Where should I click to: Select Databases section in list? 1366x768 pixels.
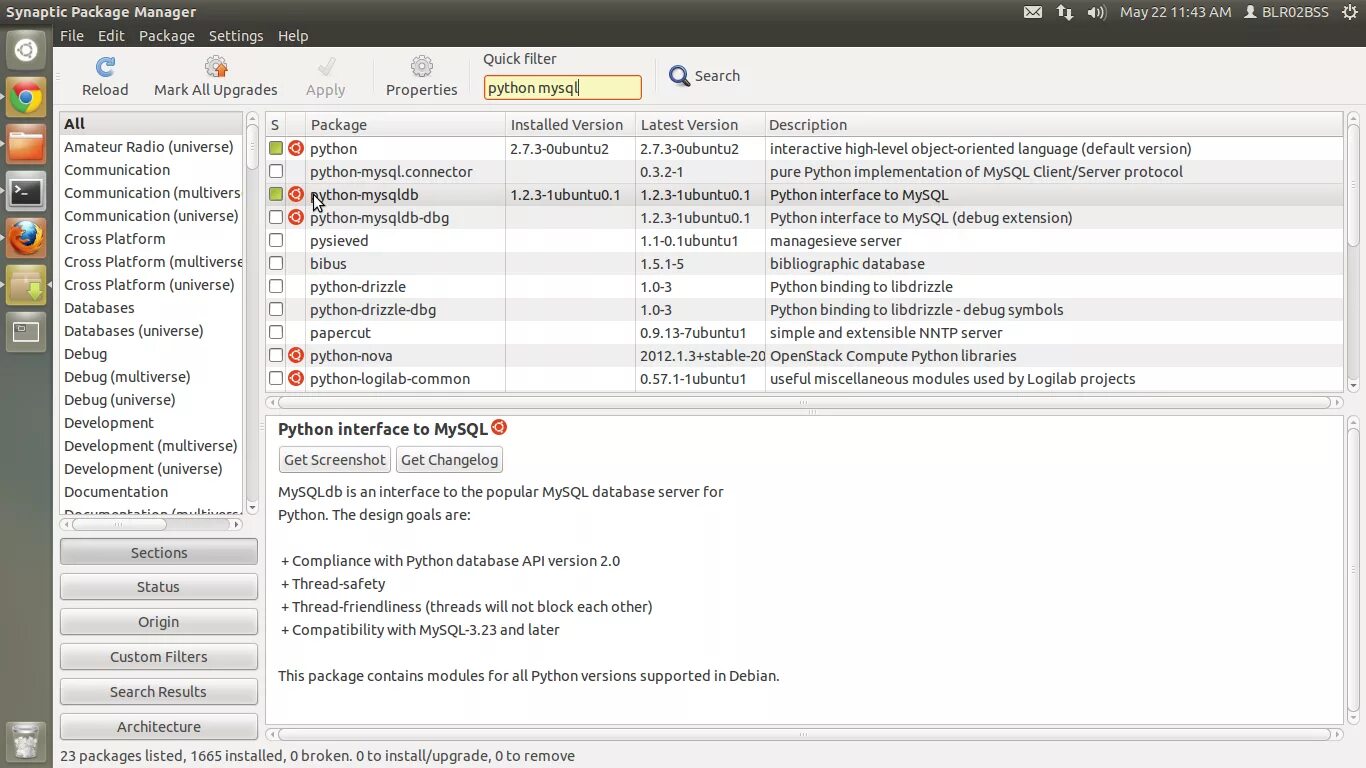(99, 308)
